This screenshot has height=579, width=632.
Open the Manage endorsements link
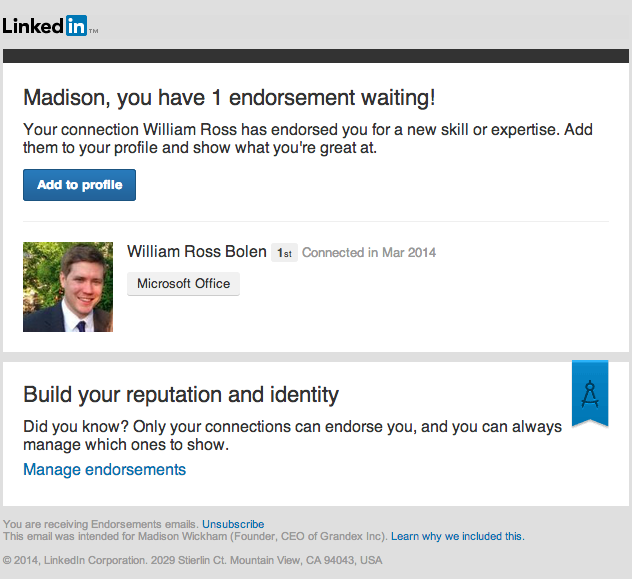click(104, 469)
